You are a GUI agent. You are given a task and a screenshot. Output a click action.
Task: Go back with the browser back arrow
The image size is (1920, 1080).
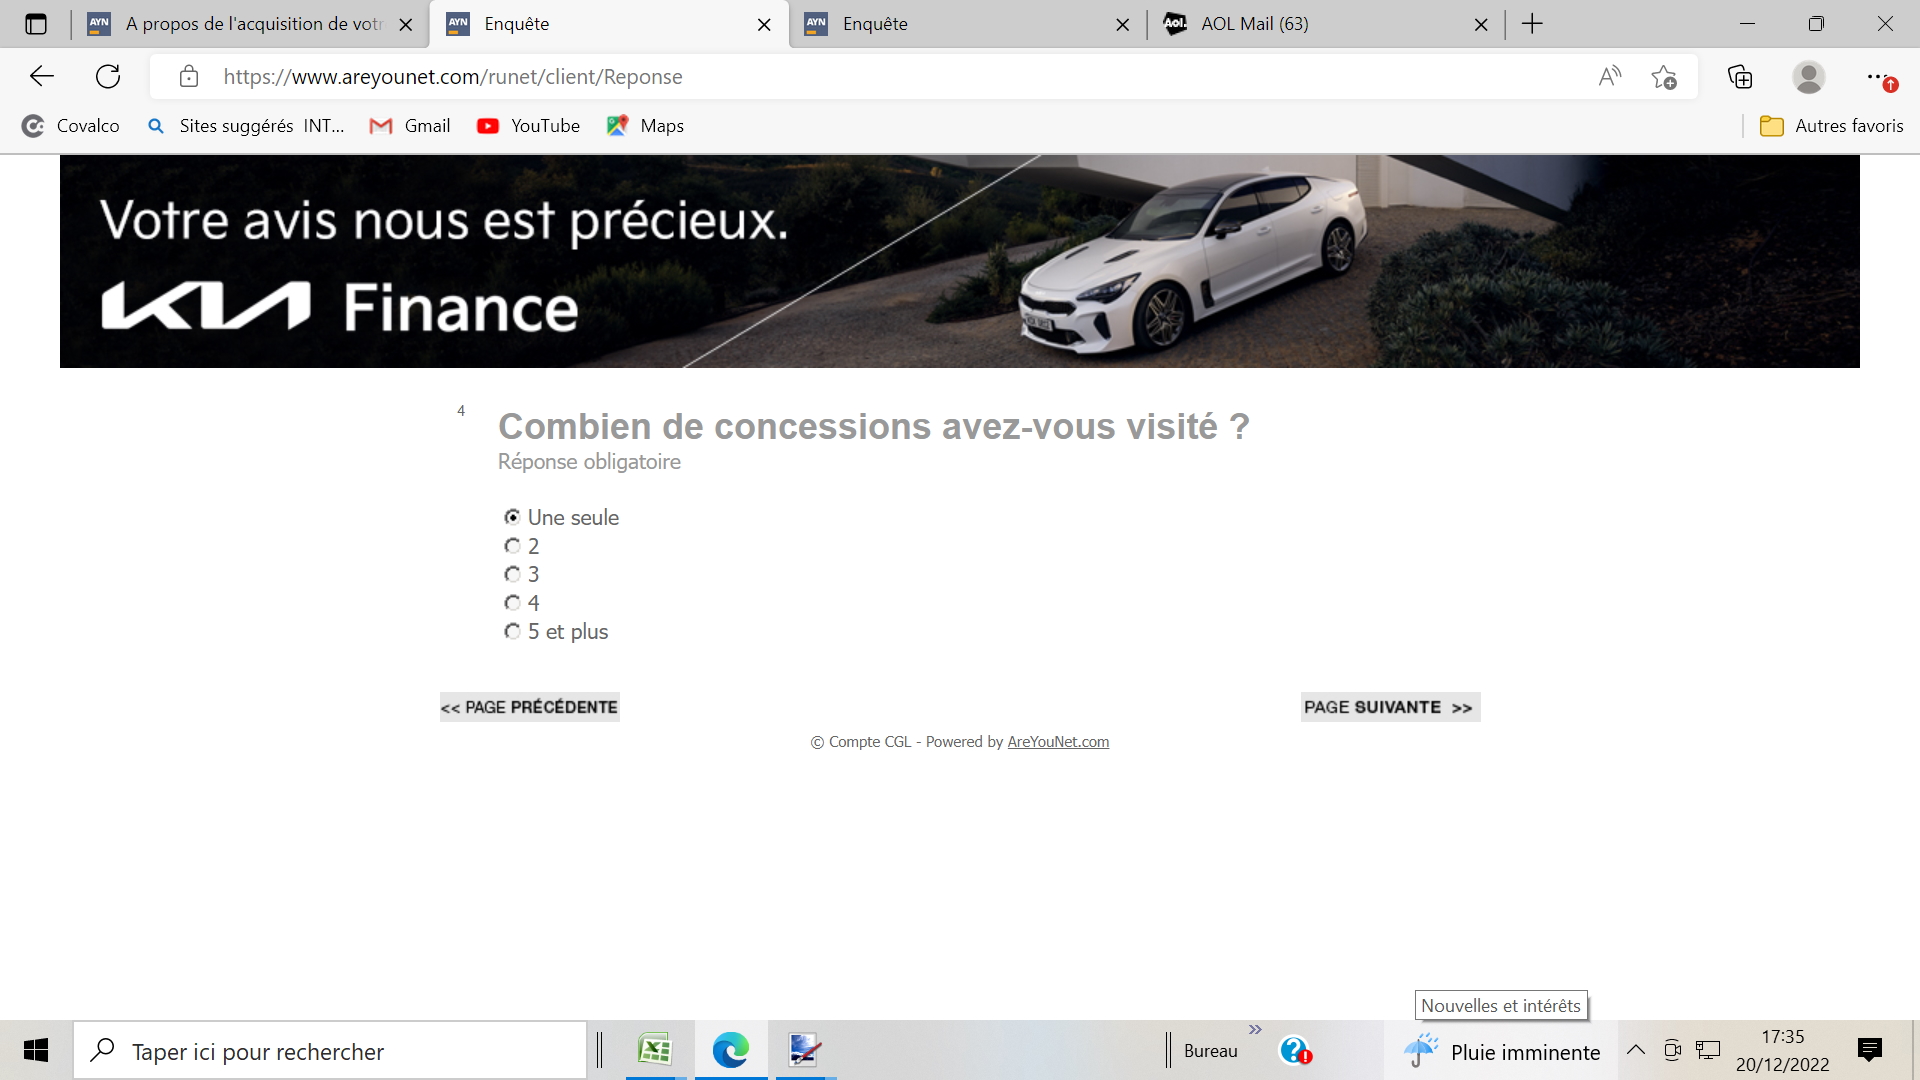(x=42, y=76)
